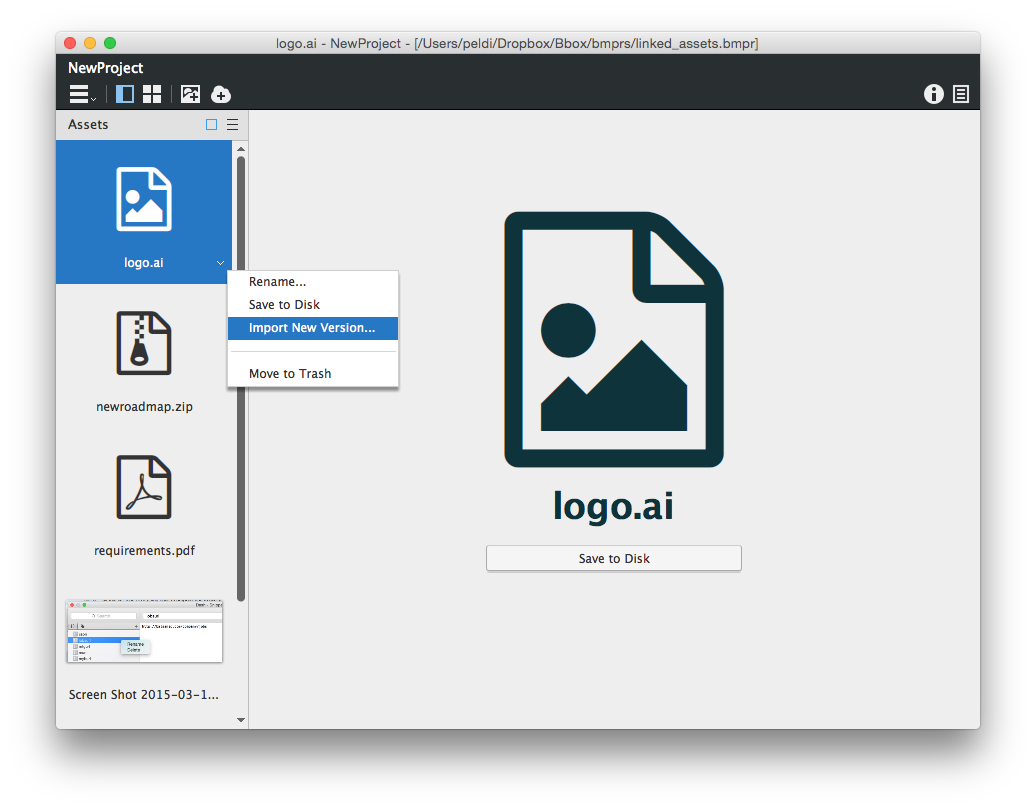Click the Assets panel vertical scrollbar
This screenshot has height=809, width=1036.
pos(241,380)
